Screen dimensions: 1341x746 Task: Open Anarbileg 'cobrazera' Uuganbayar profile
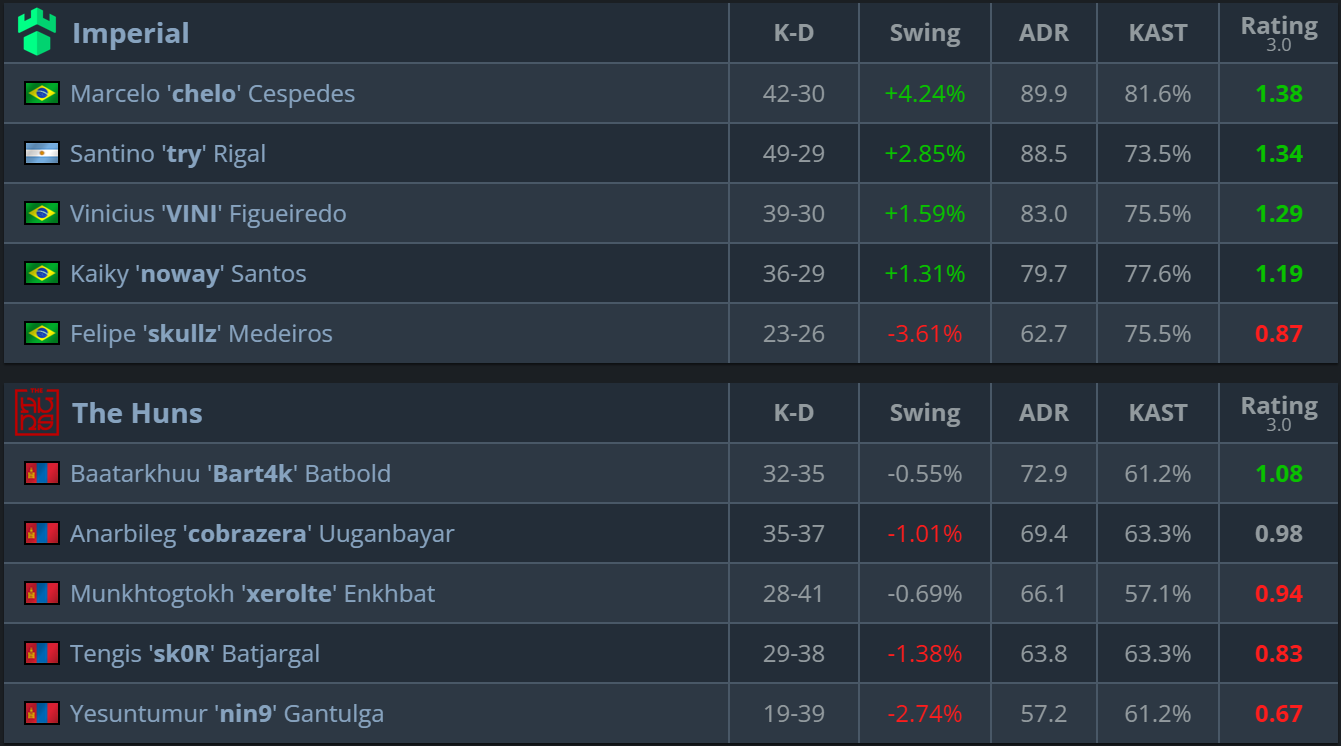pos(262,534)
